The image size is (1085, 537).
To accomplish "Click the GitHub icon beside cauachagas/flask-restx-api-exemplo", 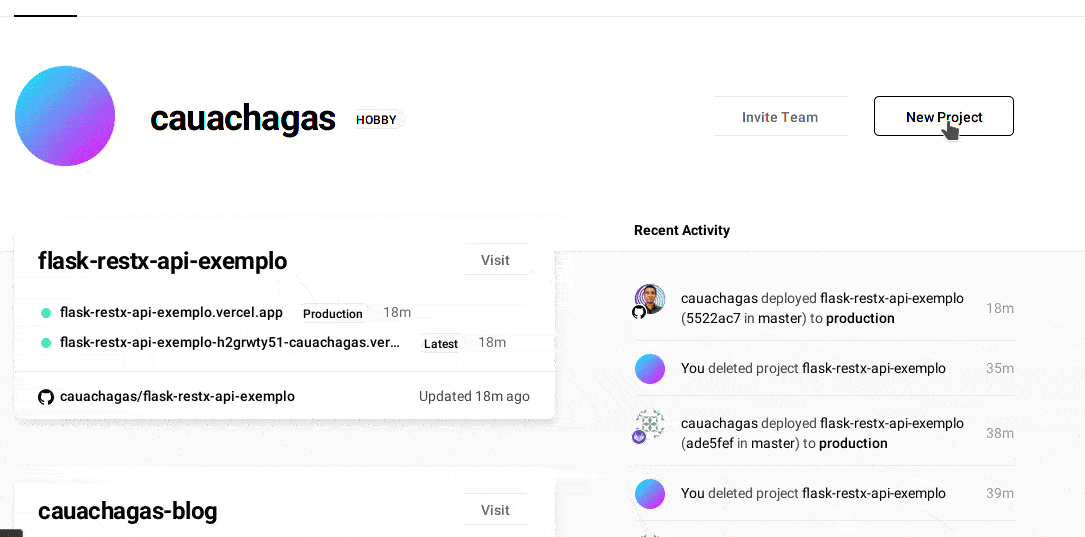I will click(x=45, y=397).
